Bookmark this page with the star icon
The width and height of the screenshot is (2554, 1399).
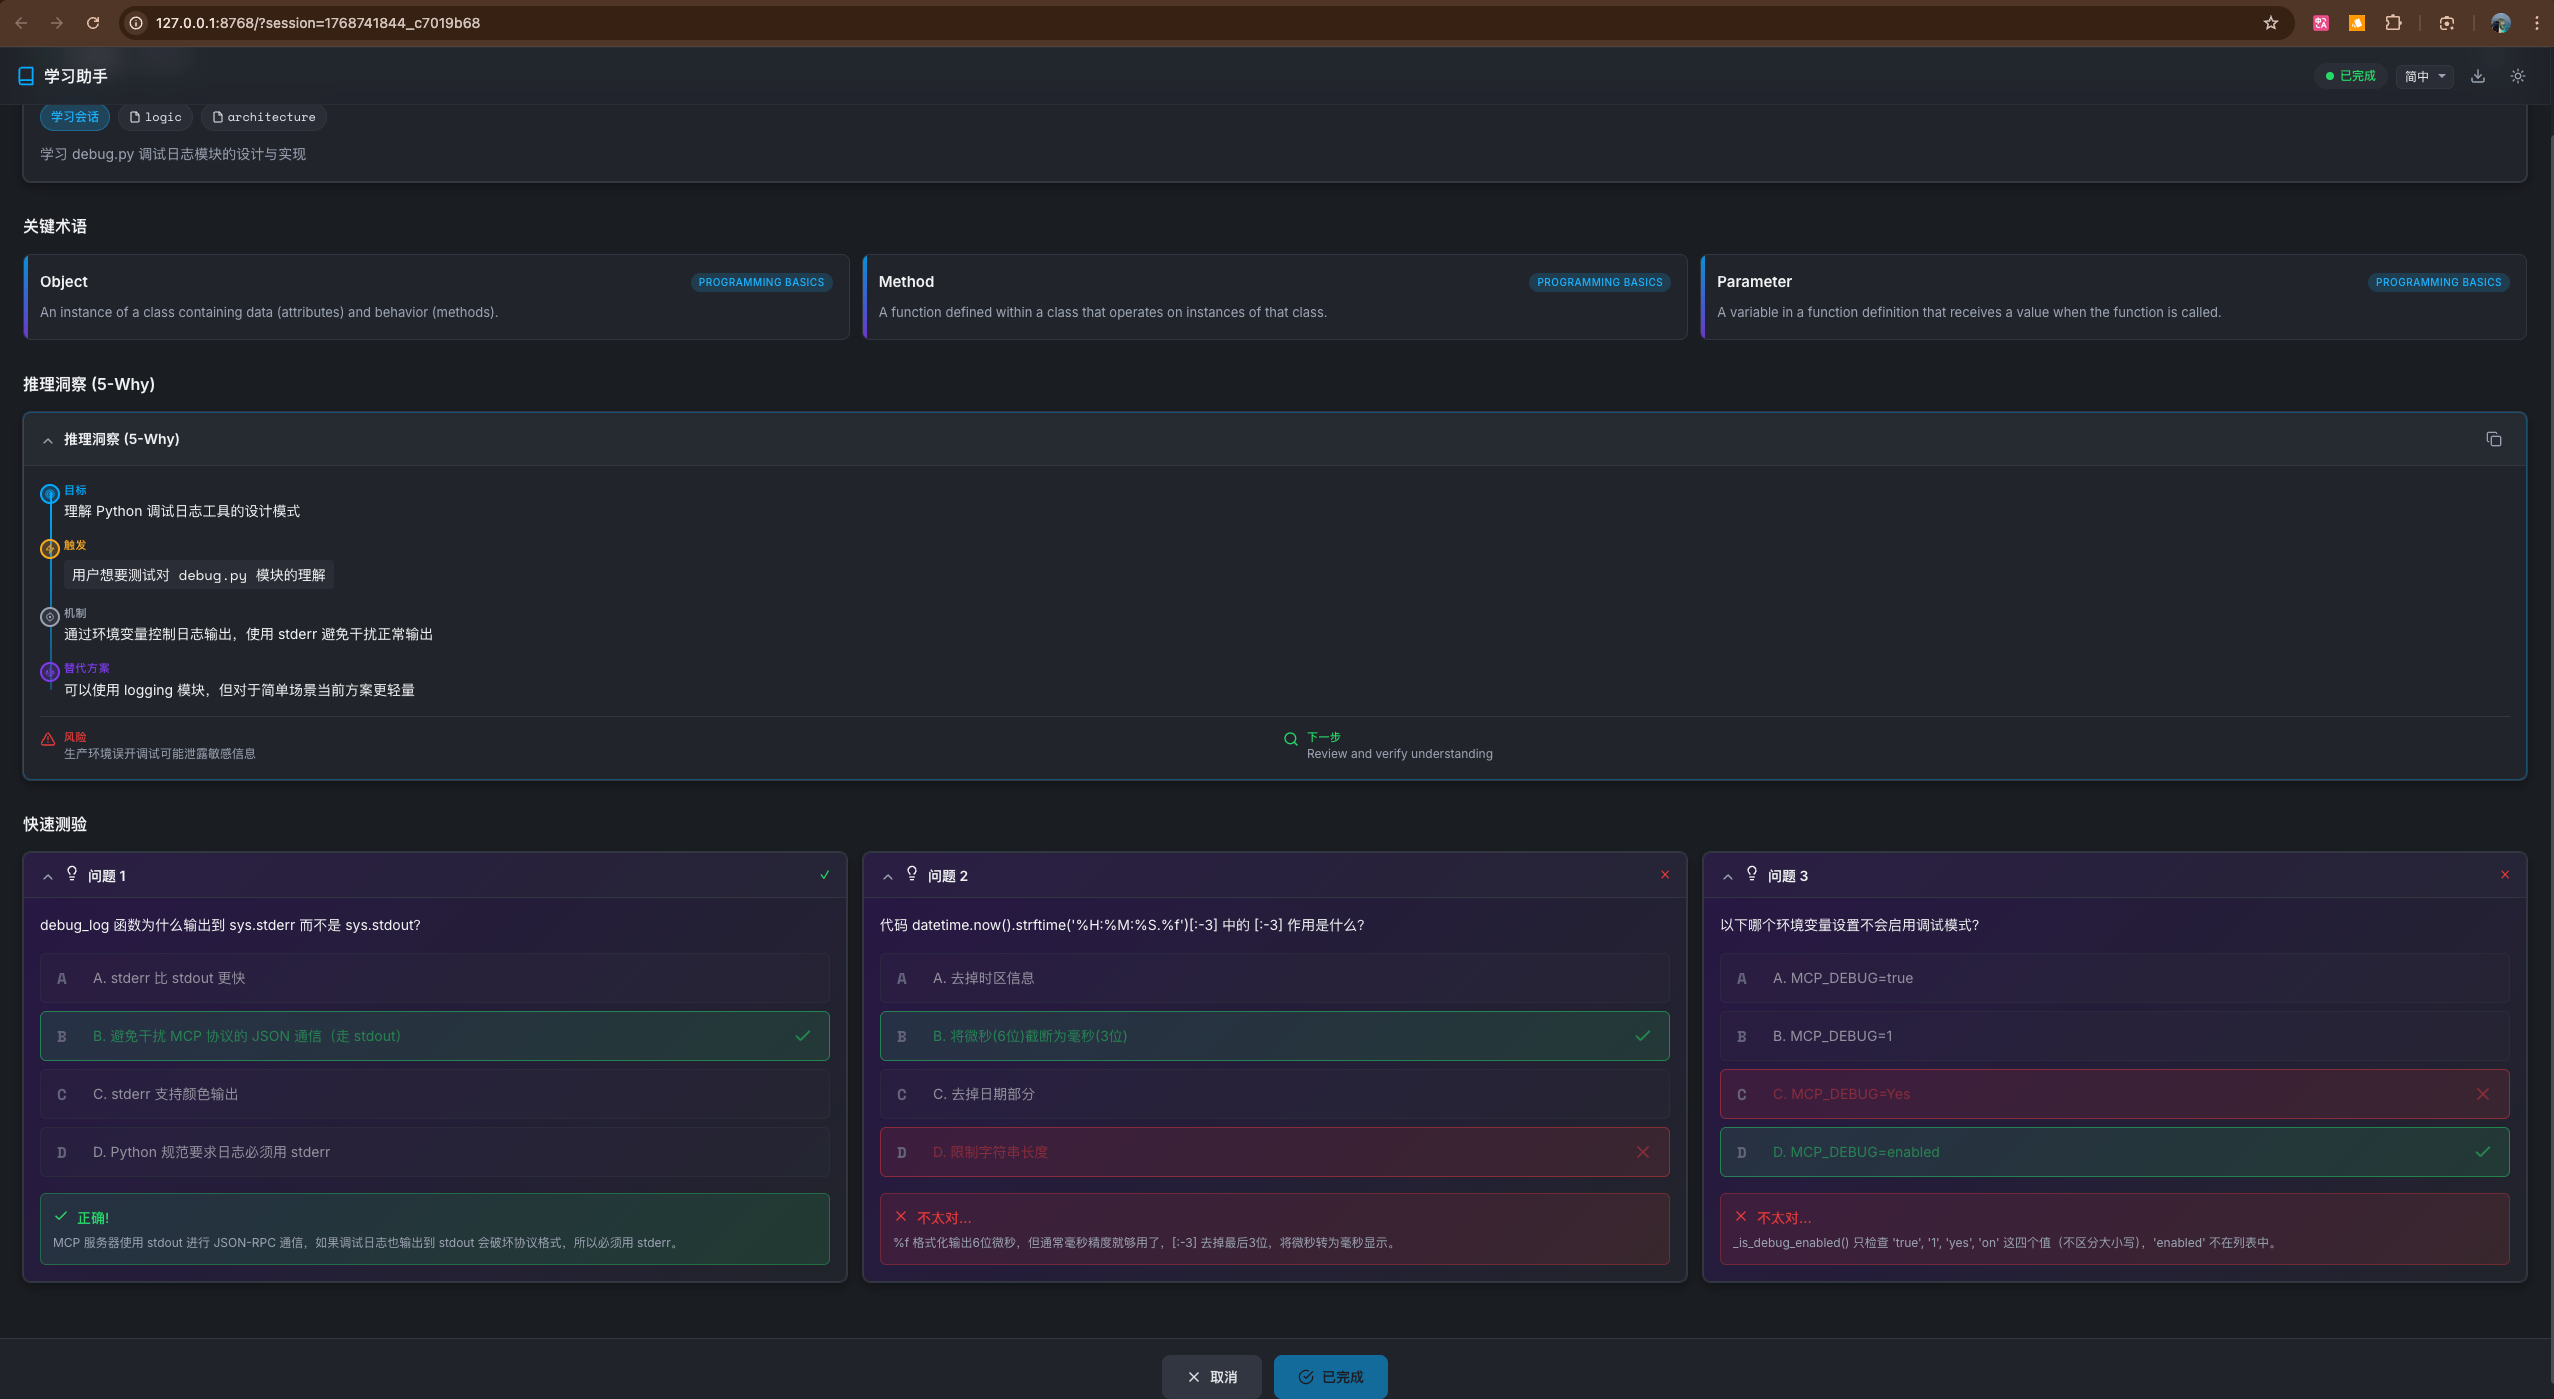2271,22
